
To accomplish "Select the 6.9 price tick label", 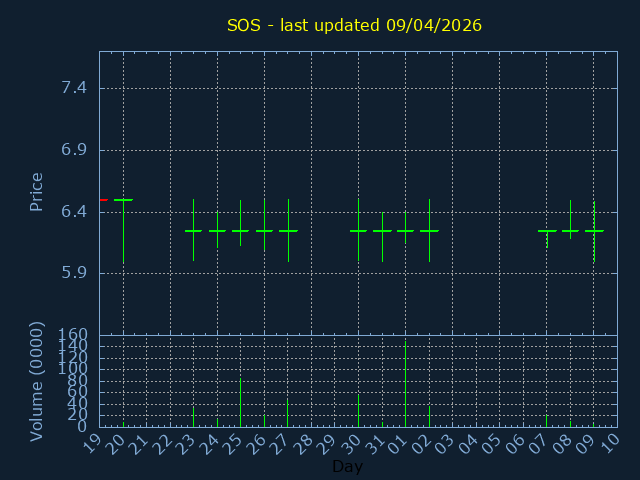I will pyautogui.click(x=74, y=150).
